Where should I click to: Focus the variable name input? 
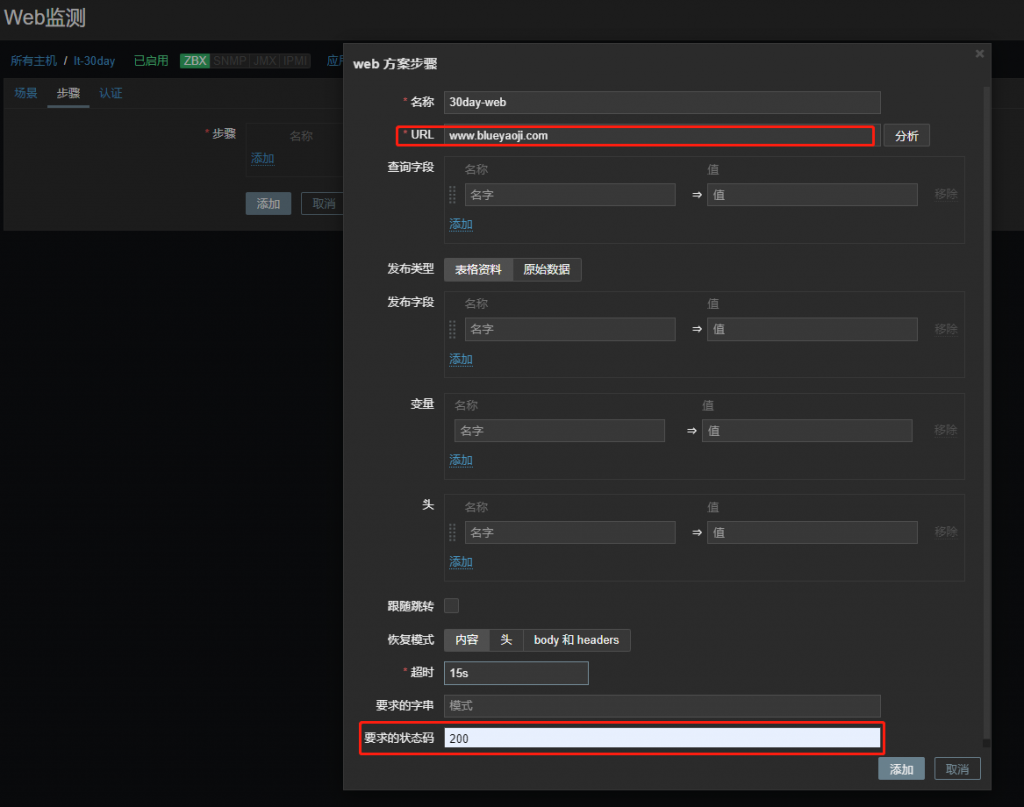pyautogui.click(x=560, y=431)
